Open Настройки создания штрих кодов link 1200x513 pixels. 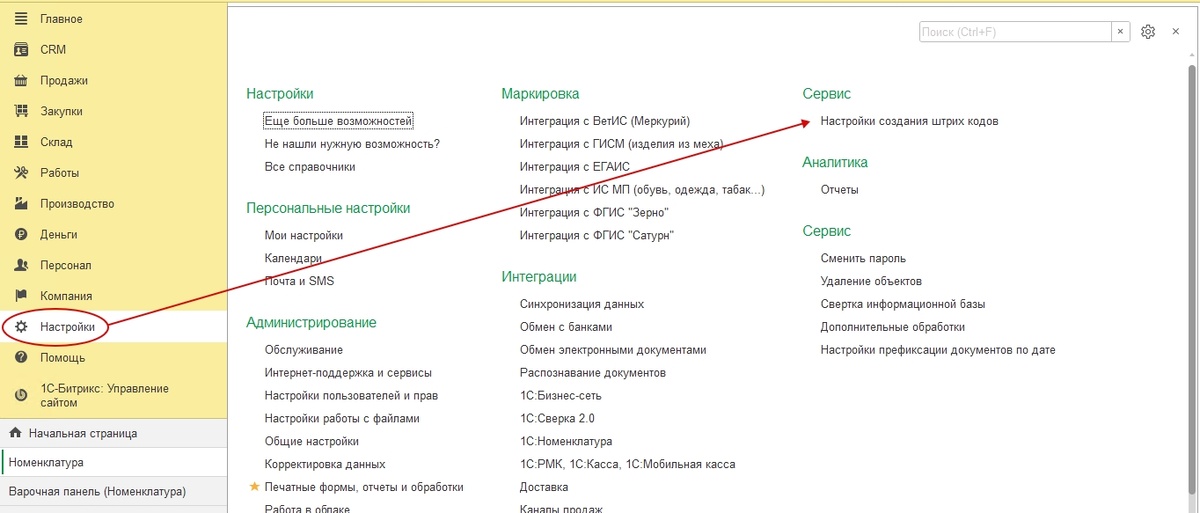click(909, 121)
